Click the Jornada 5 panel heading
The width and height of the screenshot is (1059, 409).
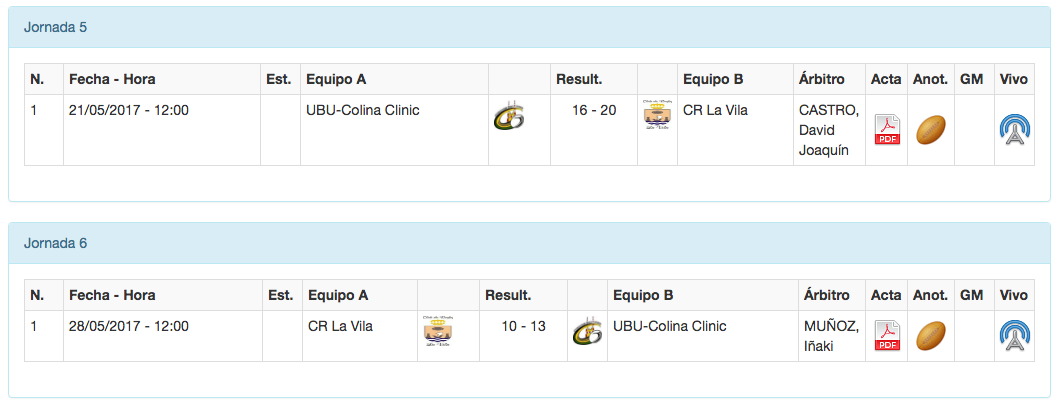[x=55, y=27]
